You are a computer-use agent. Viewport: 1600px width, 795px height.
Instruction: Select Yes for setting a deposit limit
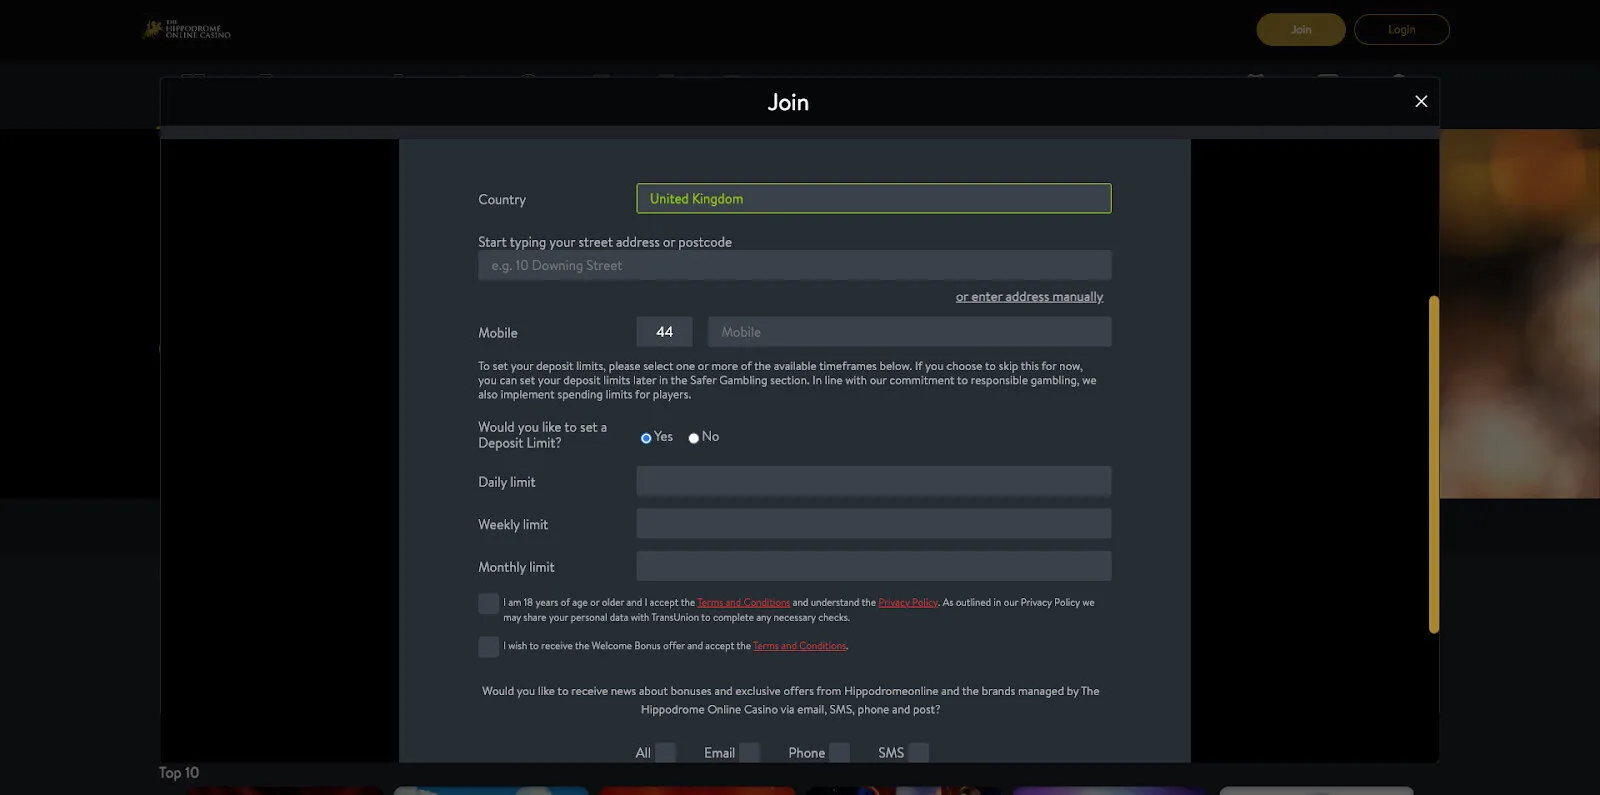646,438
